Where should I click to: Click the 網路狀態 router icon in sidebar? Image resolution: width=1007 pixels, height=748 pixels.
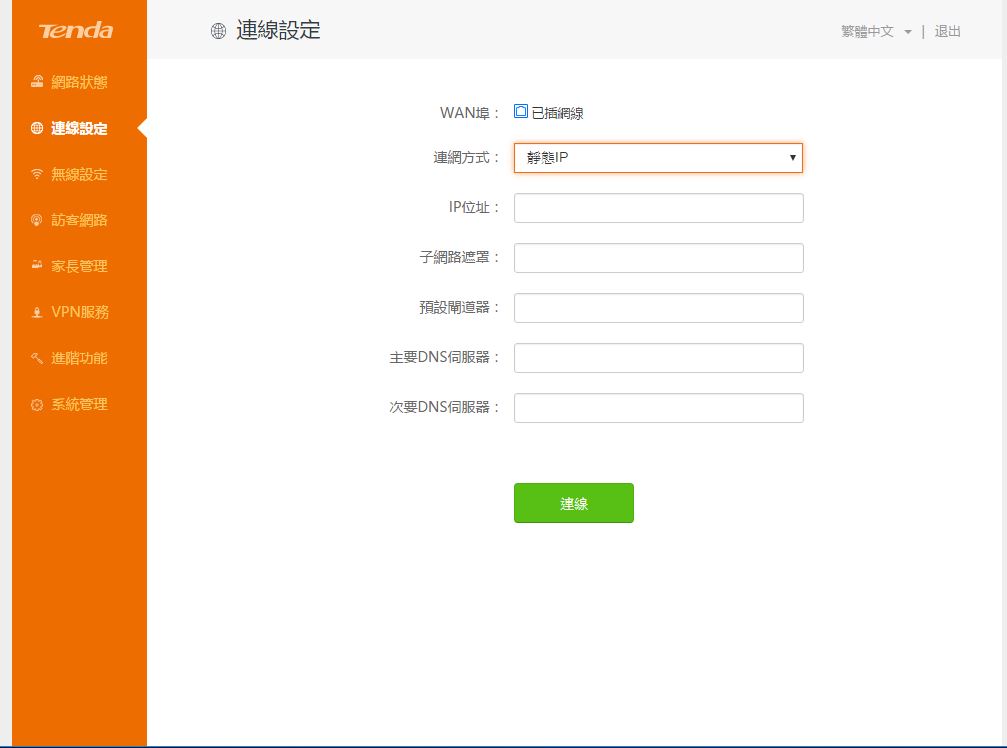coord(37,82)
